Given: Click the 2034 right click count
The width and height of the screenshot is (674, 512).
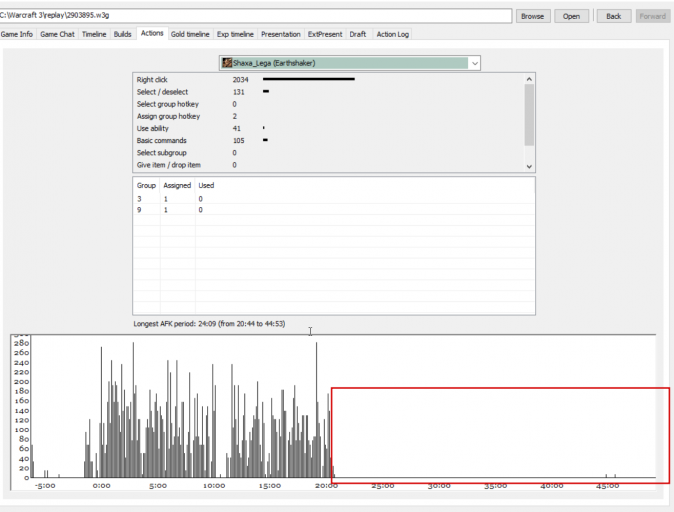Looking at the screenshot, I should [x=240, y=80].
